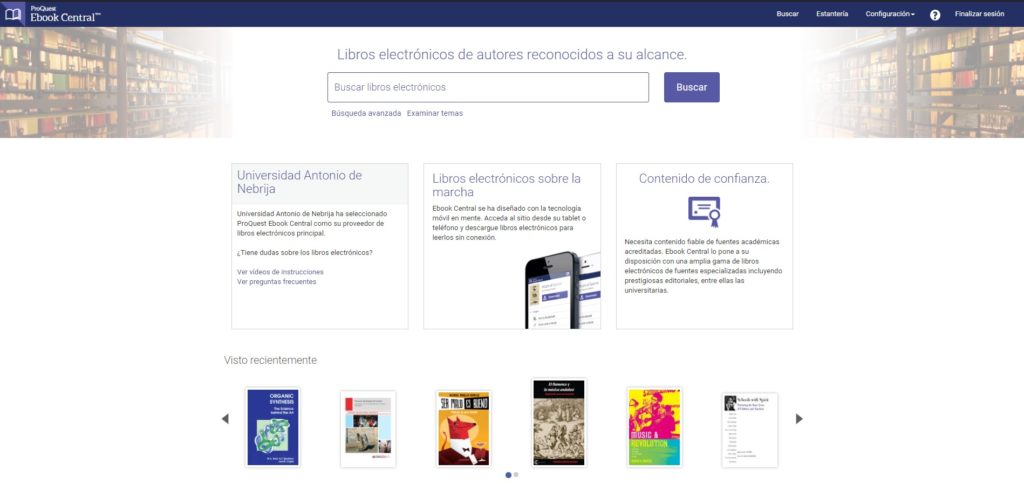The width and height of the screenshot is (1024, 484).
Task: Select the first carousel page dot
Action: pos(508,475)
